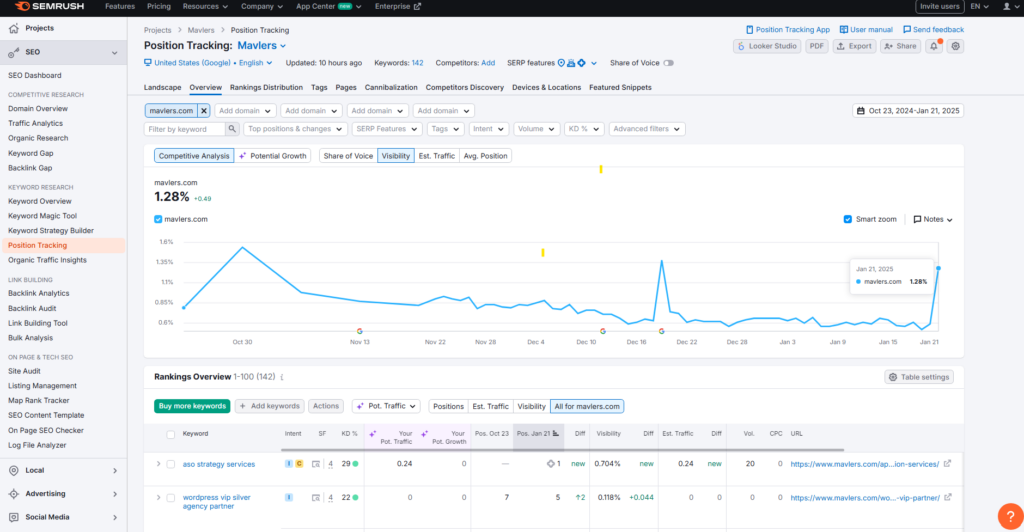Open the Top positions & changes filter

click(295, 129)
